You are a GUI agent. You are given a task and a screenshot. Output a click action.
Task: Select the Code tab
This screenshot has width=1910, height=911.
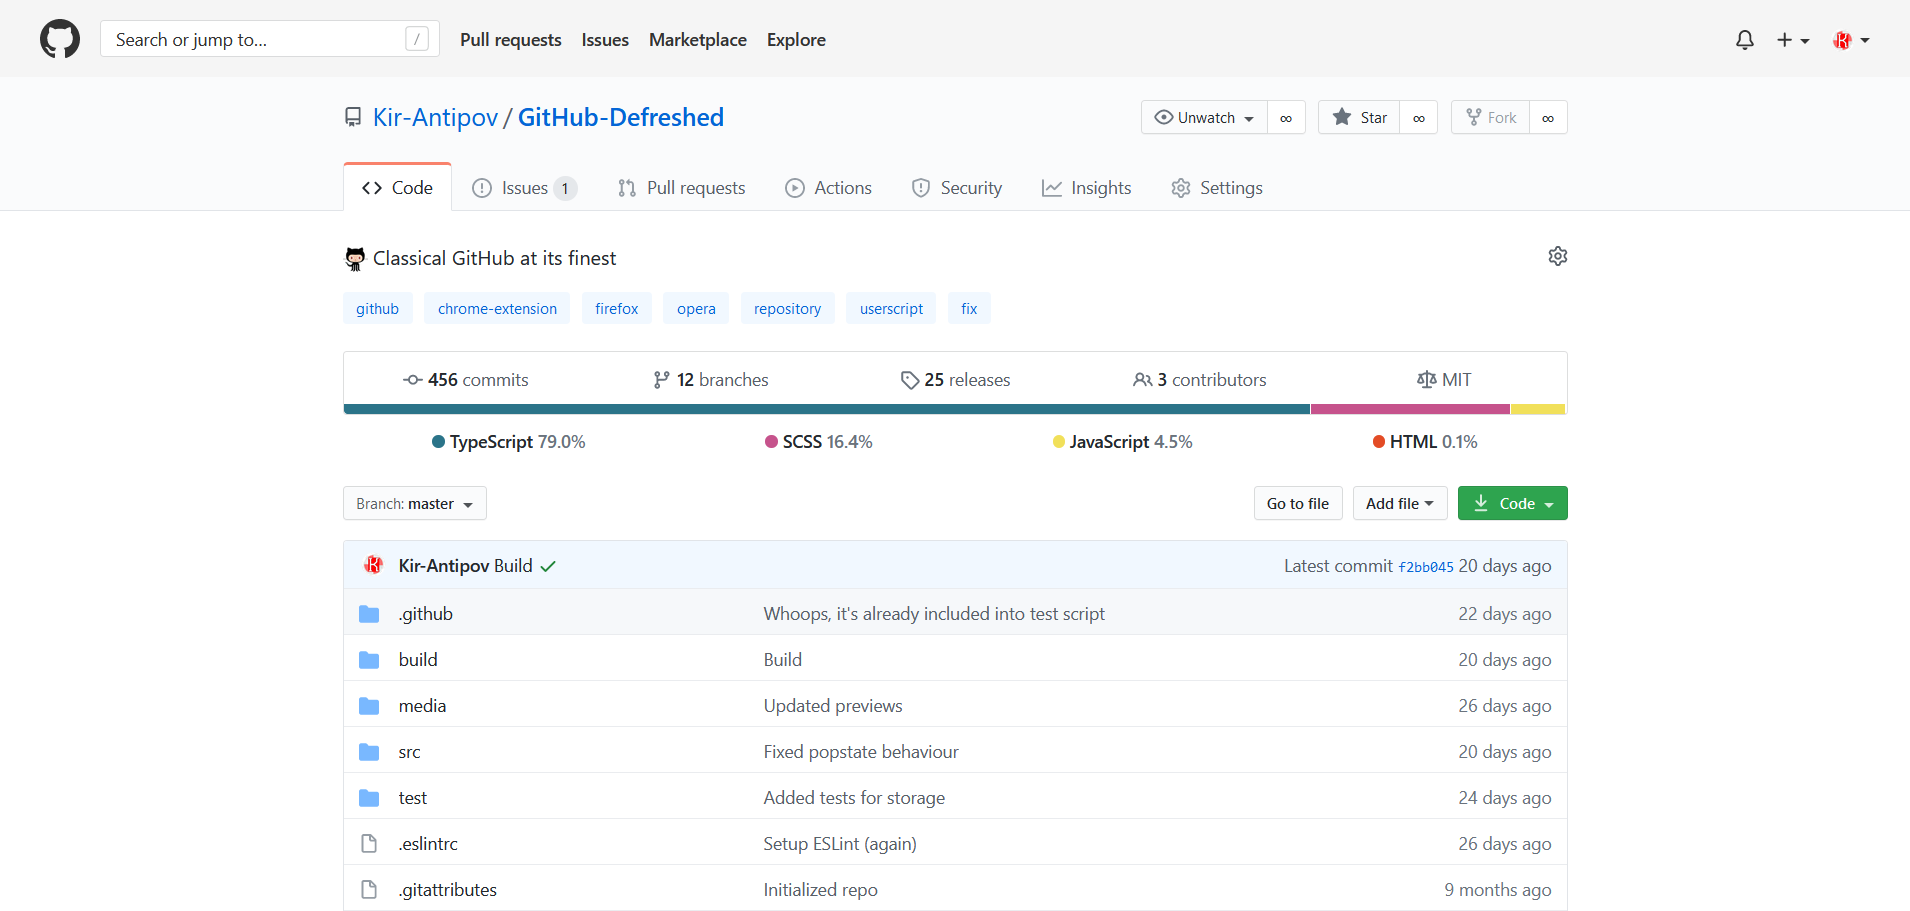398,187
